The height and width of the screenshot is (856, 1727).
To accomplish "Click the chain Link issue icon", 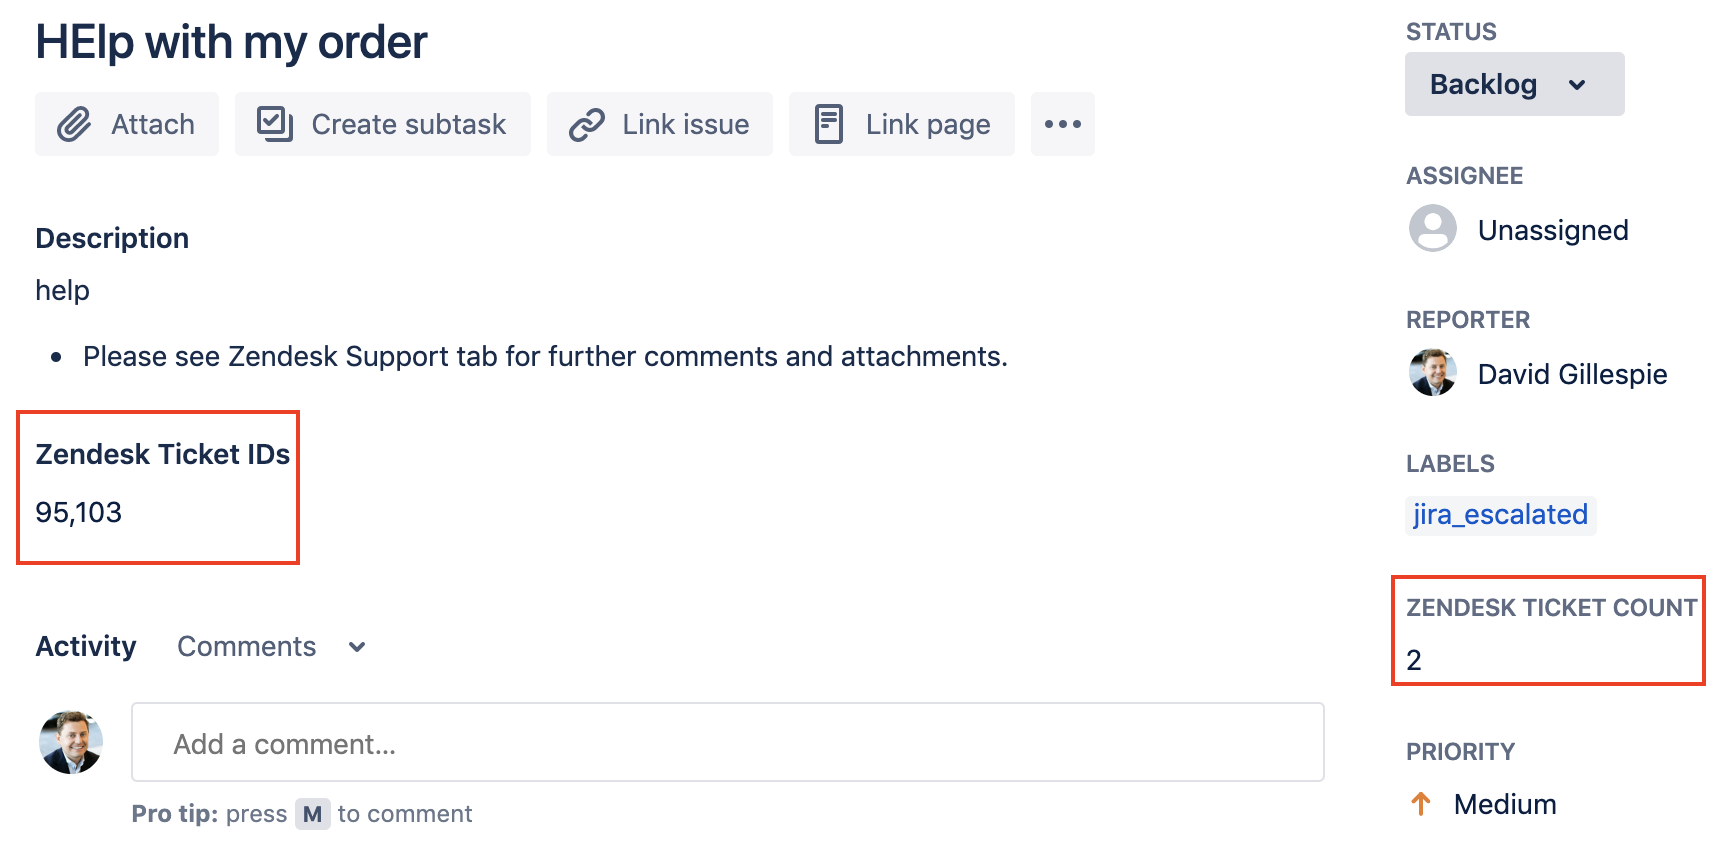I will tap(587, 125).
